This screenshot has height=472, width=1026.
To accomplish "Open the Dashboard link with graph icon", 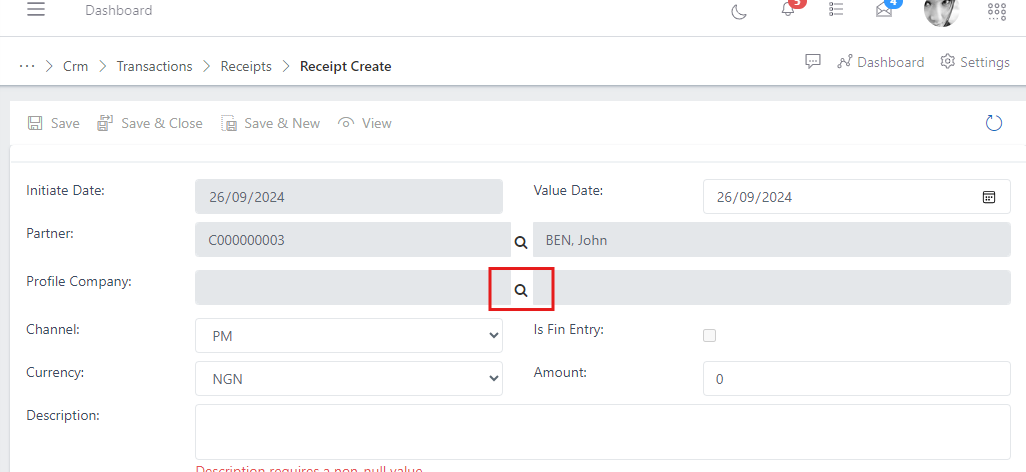I will (x=881, y=62).
